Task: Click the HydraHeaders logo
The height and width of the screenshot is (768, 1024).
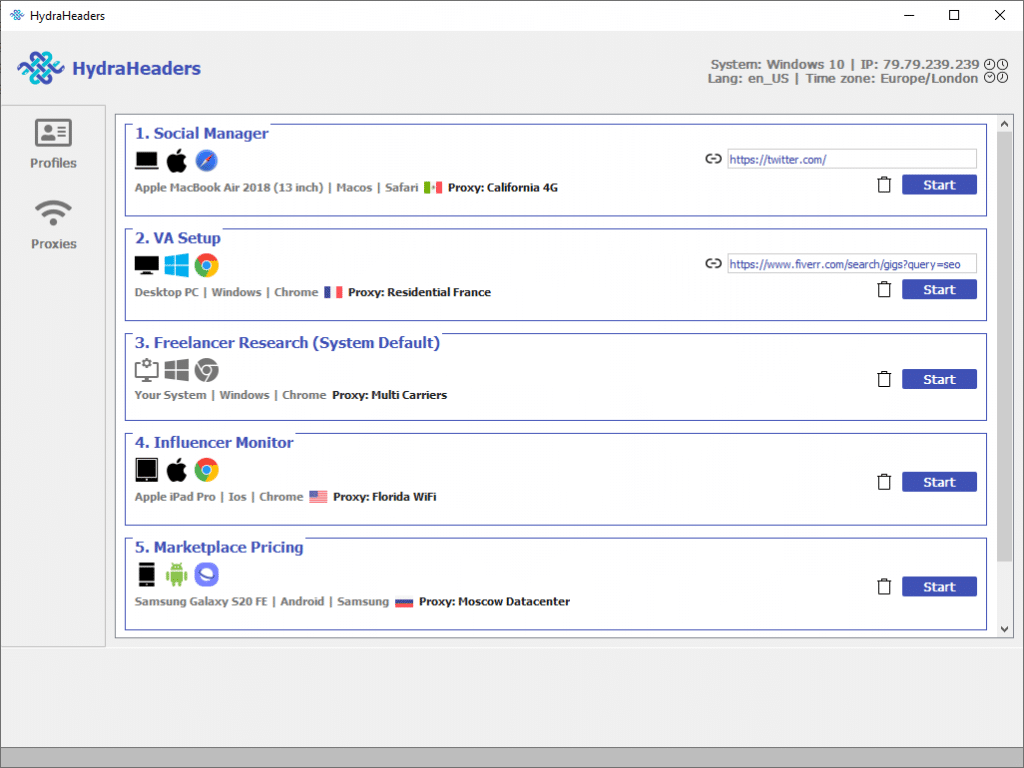Action: [40, 68]
